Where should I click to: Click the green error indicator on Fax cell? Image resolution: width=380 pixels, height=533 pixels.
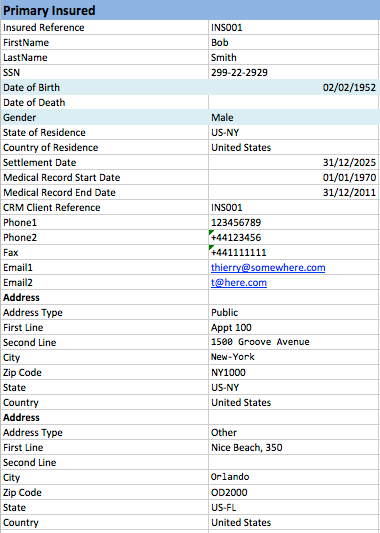[211, 247]
